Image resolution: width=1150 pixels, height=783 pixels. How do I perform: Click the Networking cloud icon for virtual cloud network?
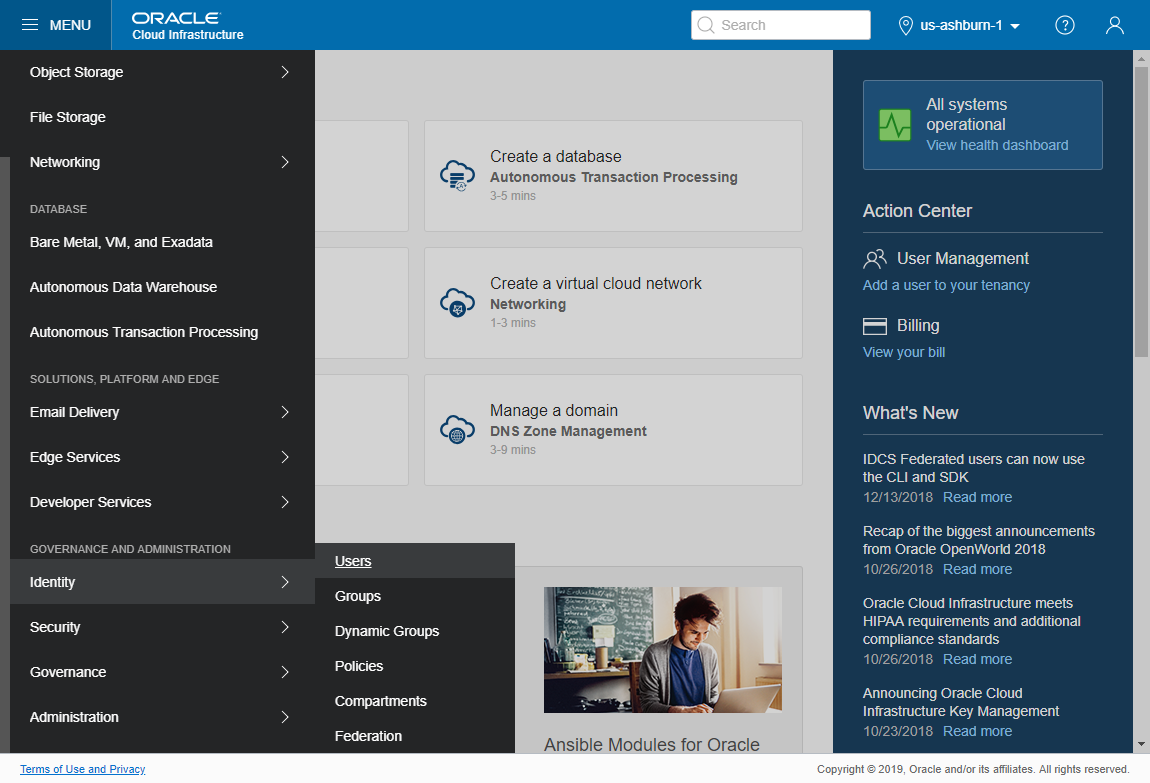pyautogui.click(x=457, y=302)
